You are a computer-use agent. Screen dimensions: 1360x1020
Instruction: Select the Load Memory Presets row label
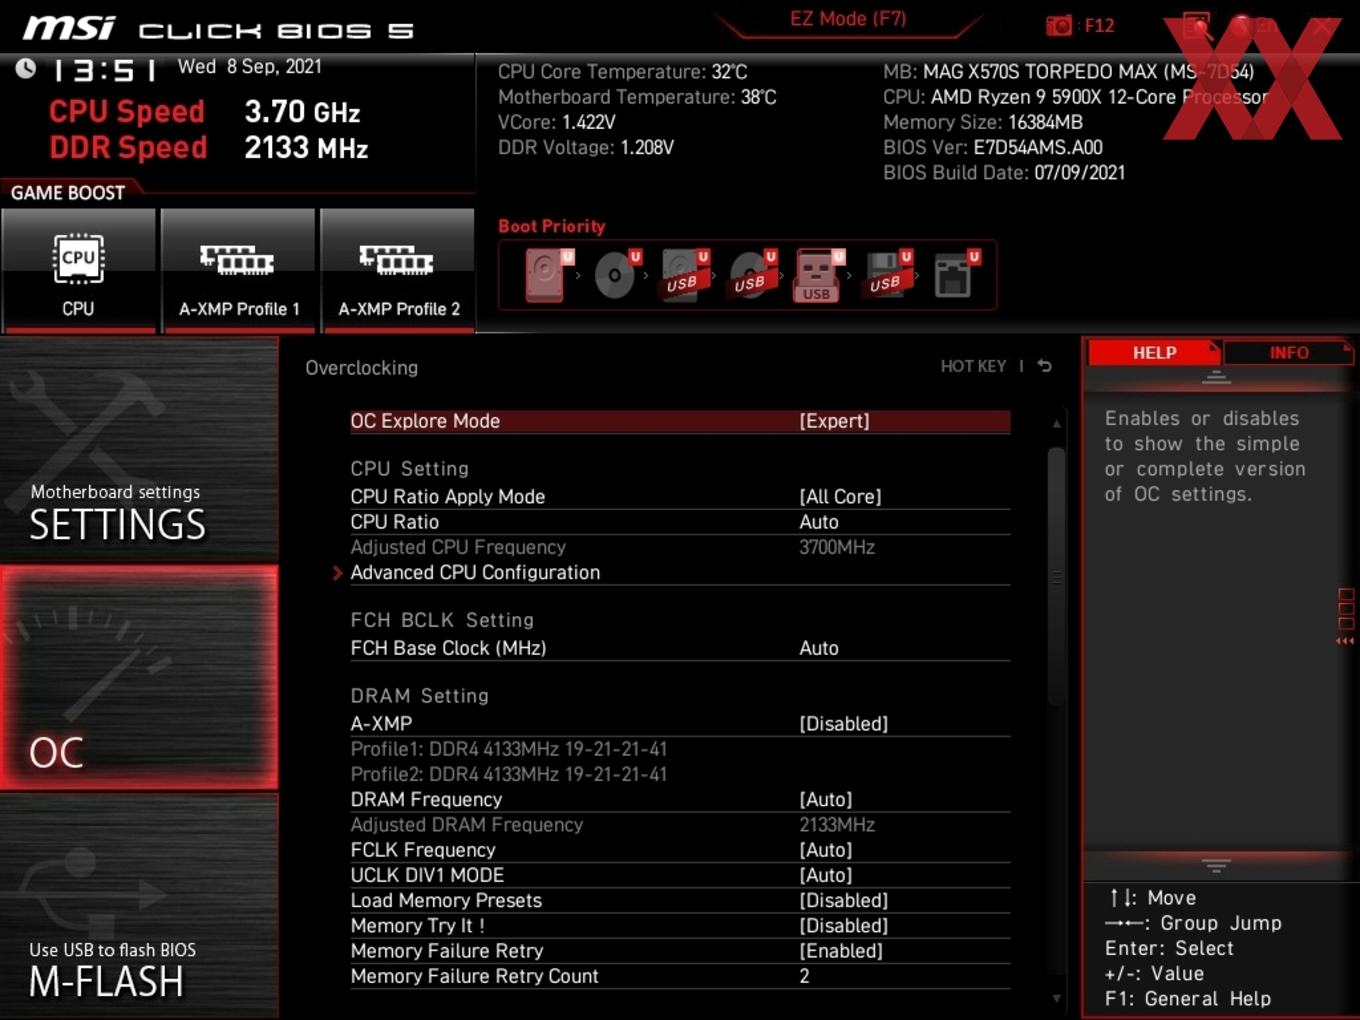(x=446, y=900)
